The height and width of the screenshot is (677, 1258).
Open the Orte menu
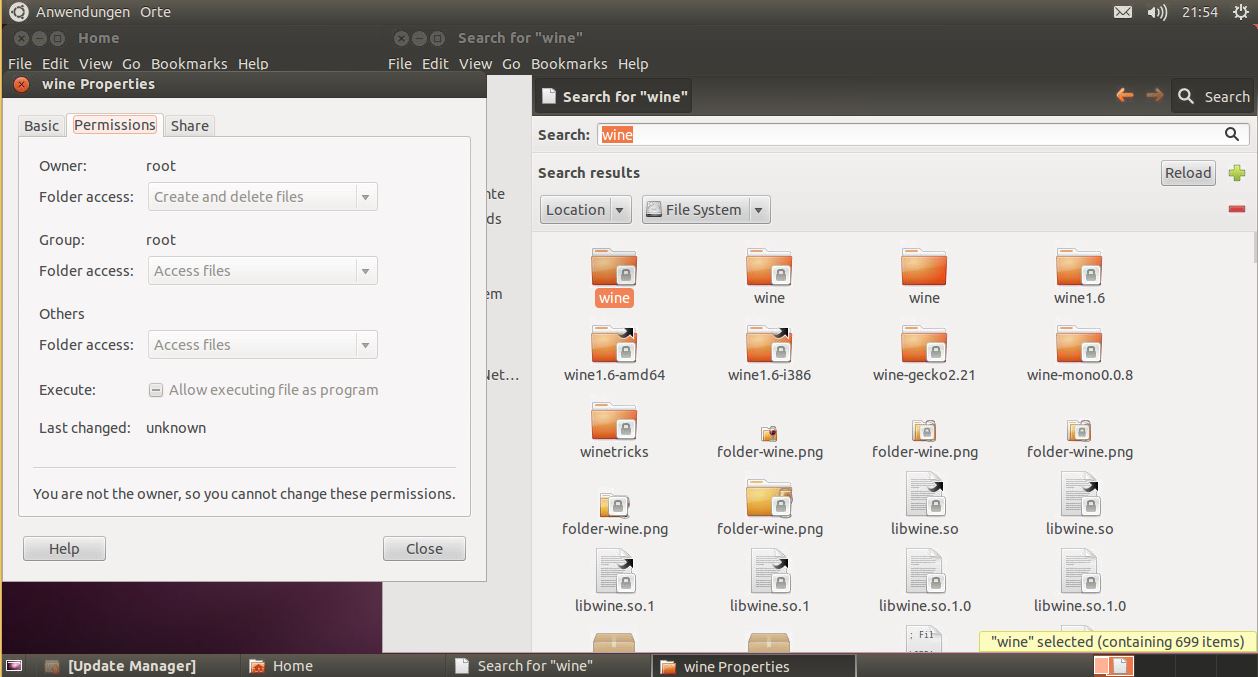click(x=155, y=12)
